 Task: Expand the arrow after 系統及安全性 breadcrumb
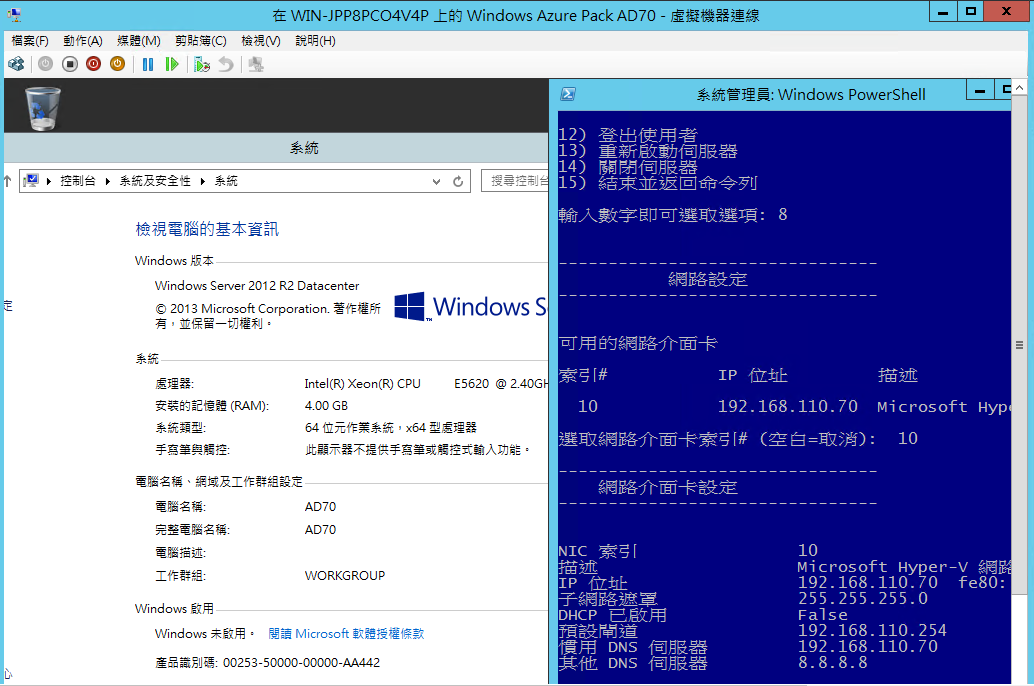(x=202, y=181)
